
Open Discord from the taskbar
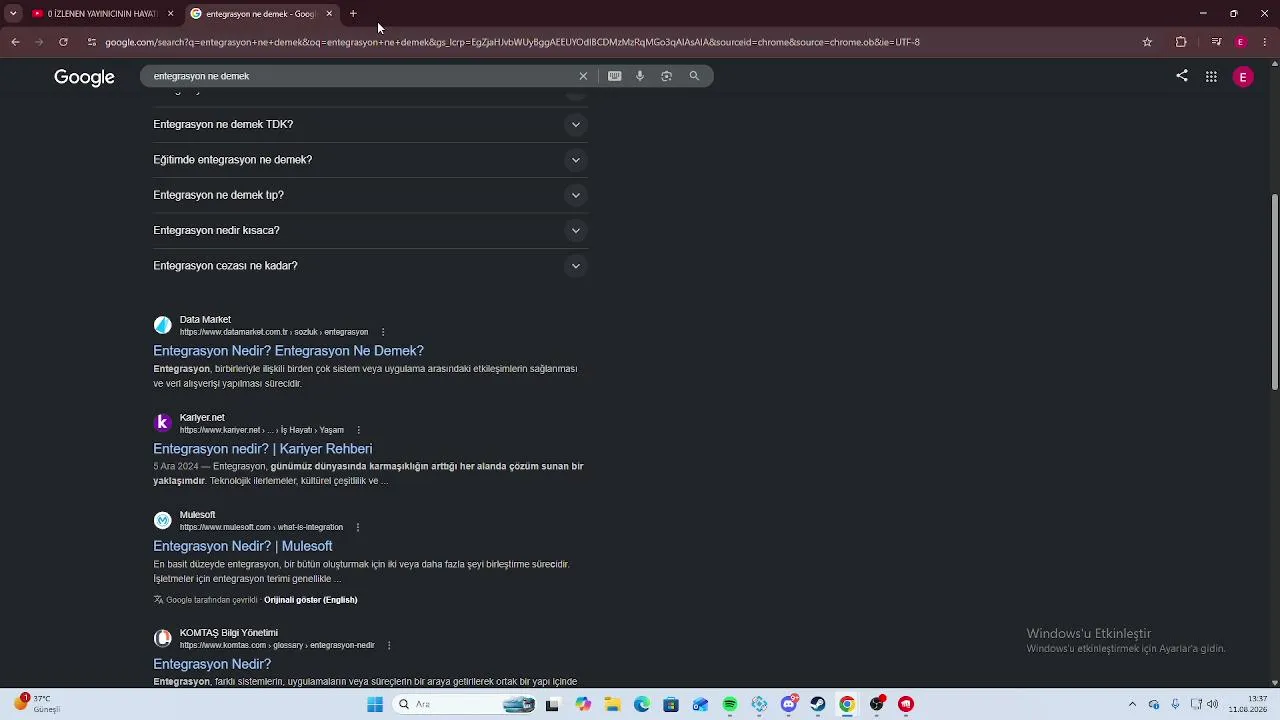(x=789, y=704)
